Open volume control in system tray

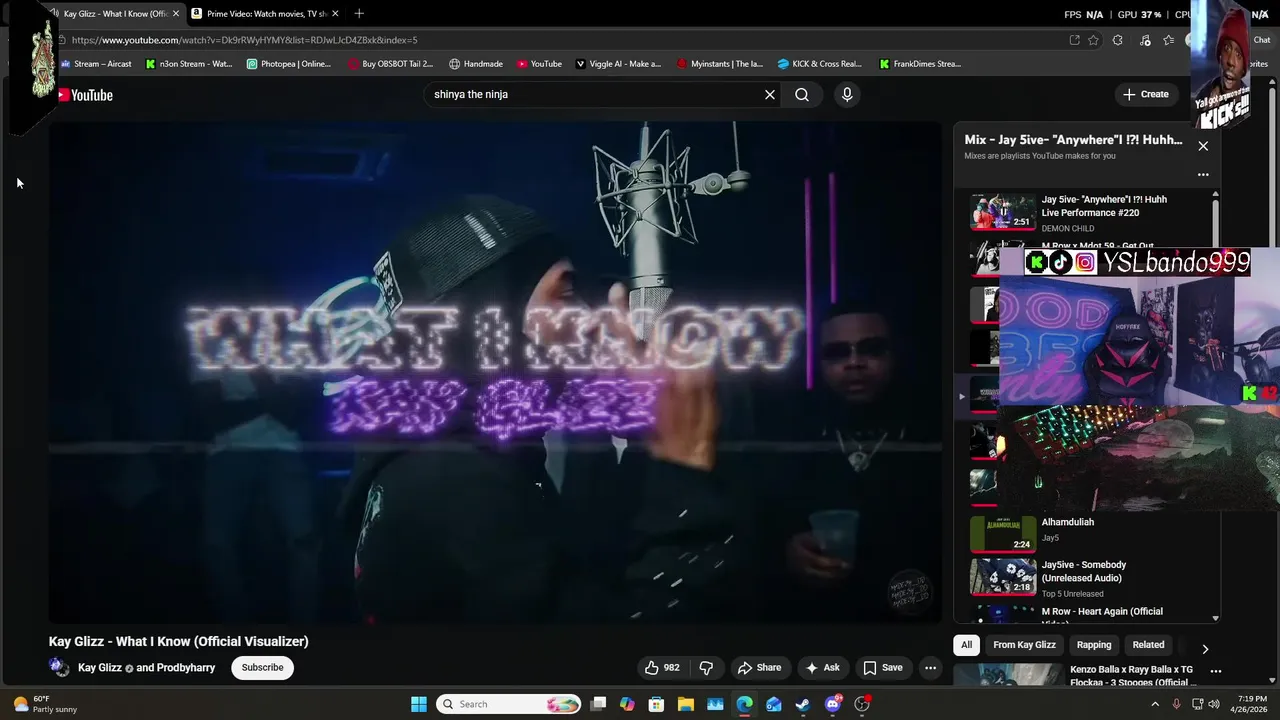1214,704
